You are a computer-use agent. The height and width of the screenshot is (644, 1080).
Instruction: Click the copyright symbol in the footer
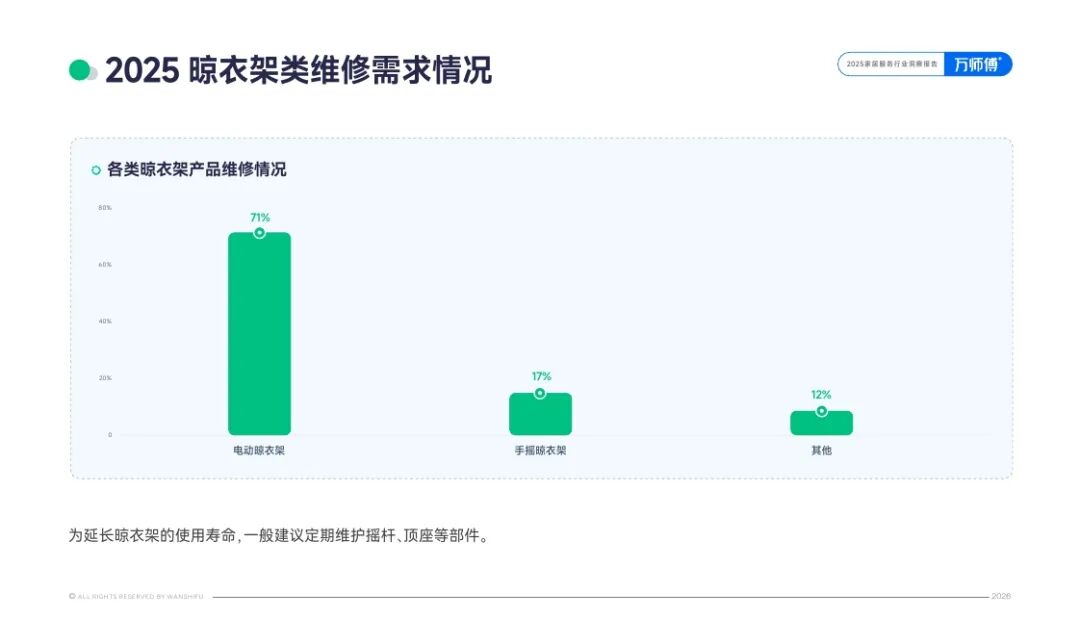pyautogui.click(x=72, y=596)
